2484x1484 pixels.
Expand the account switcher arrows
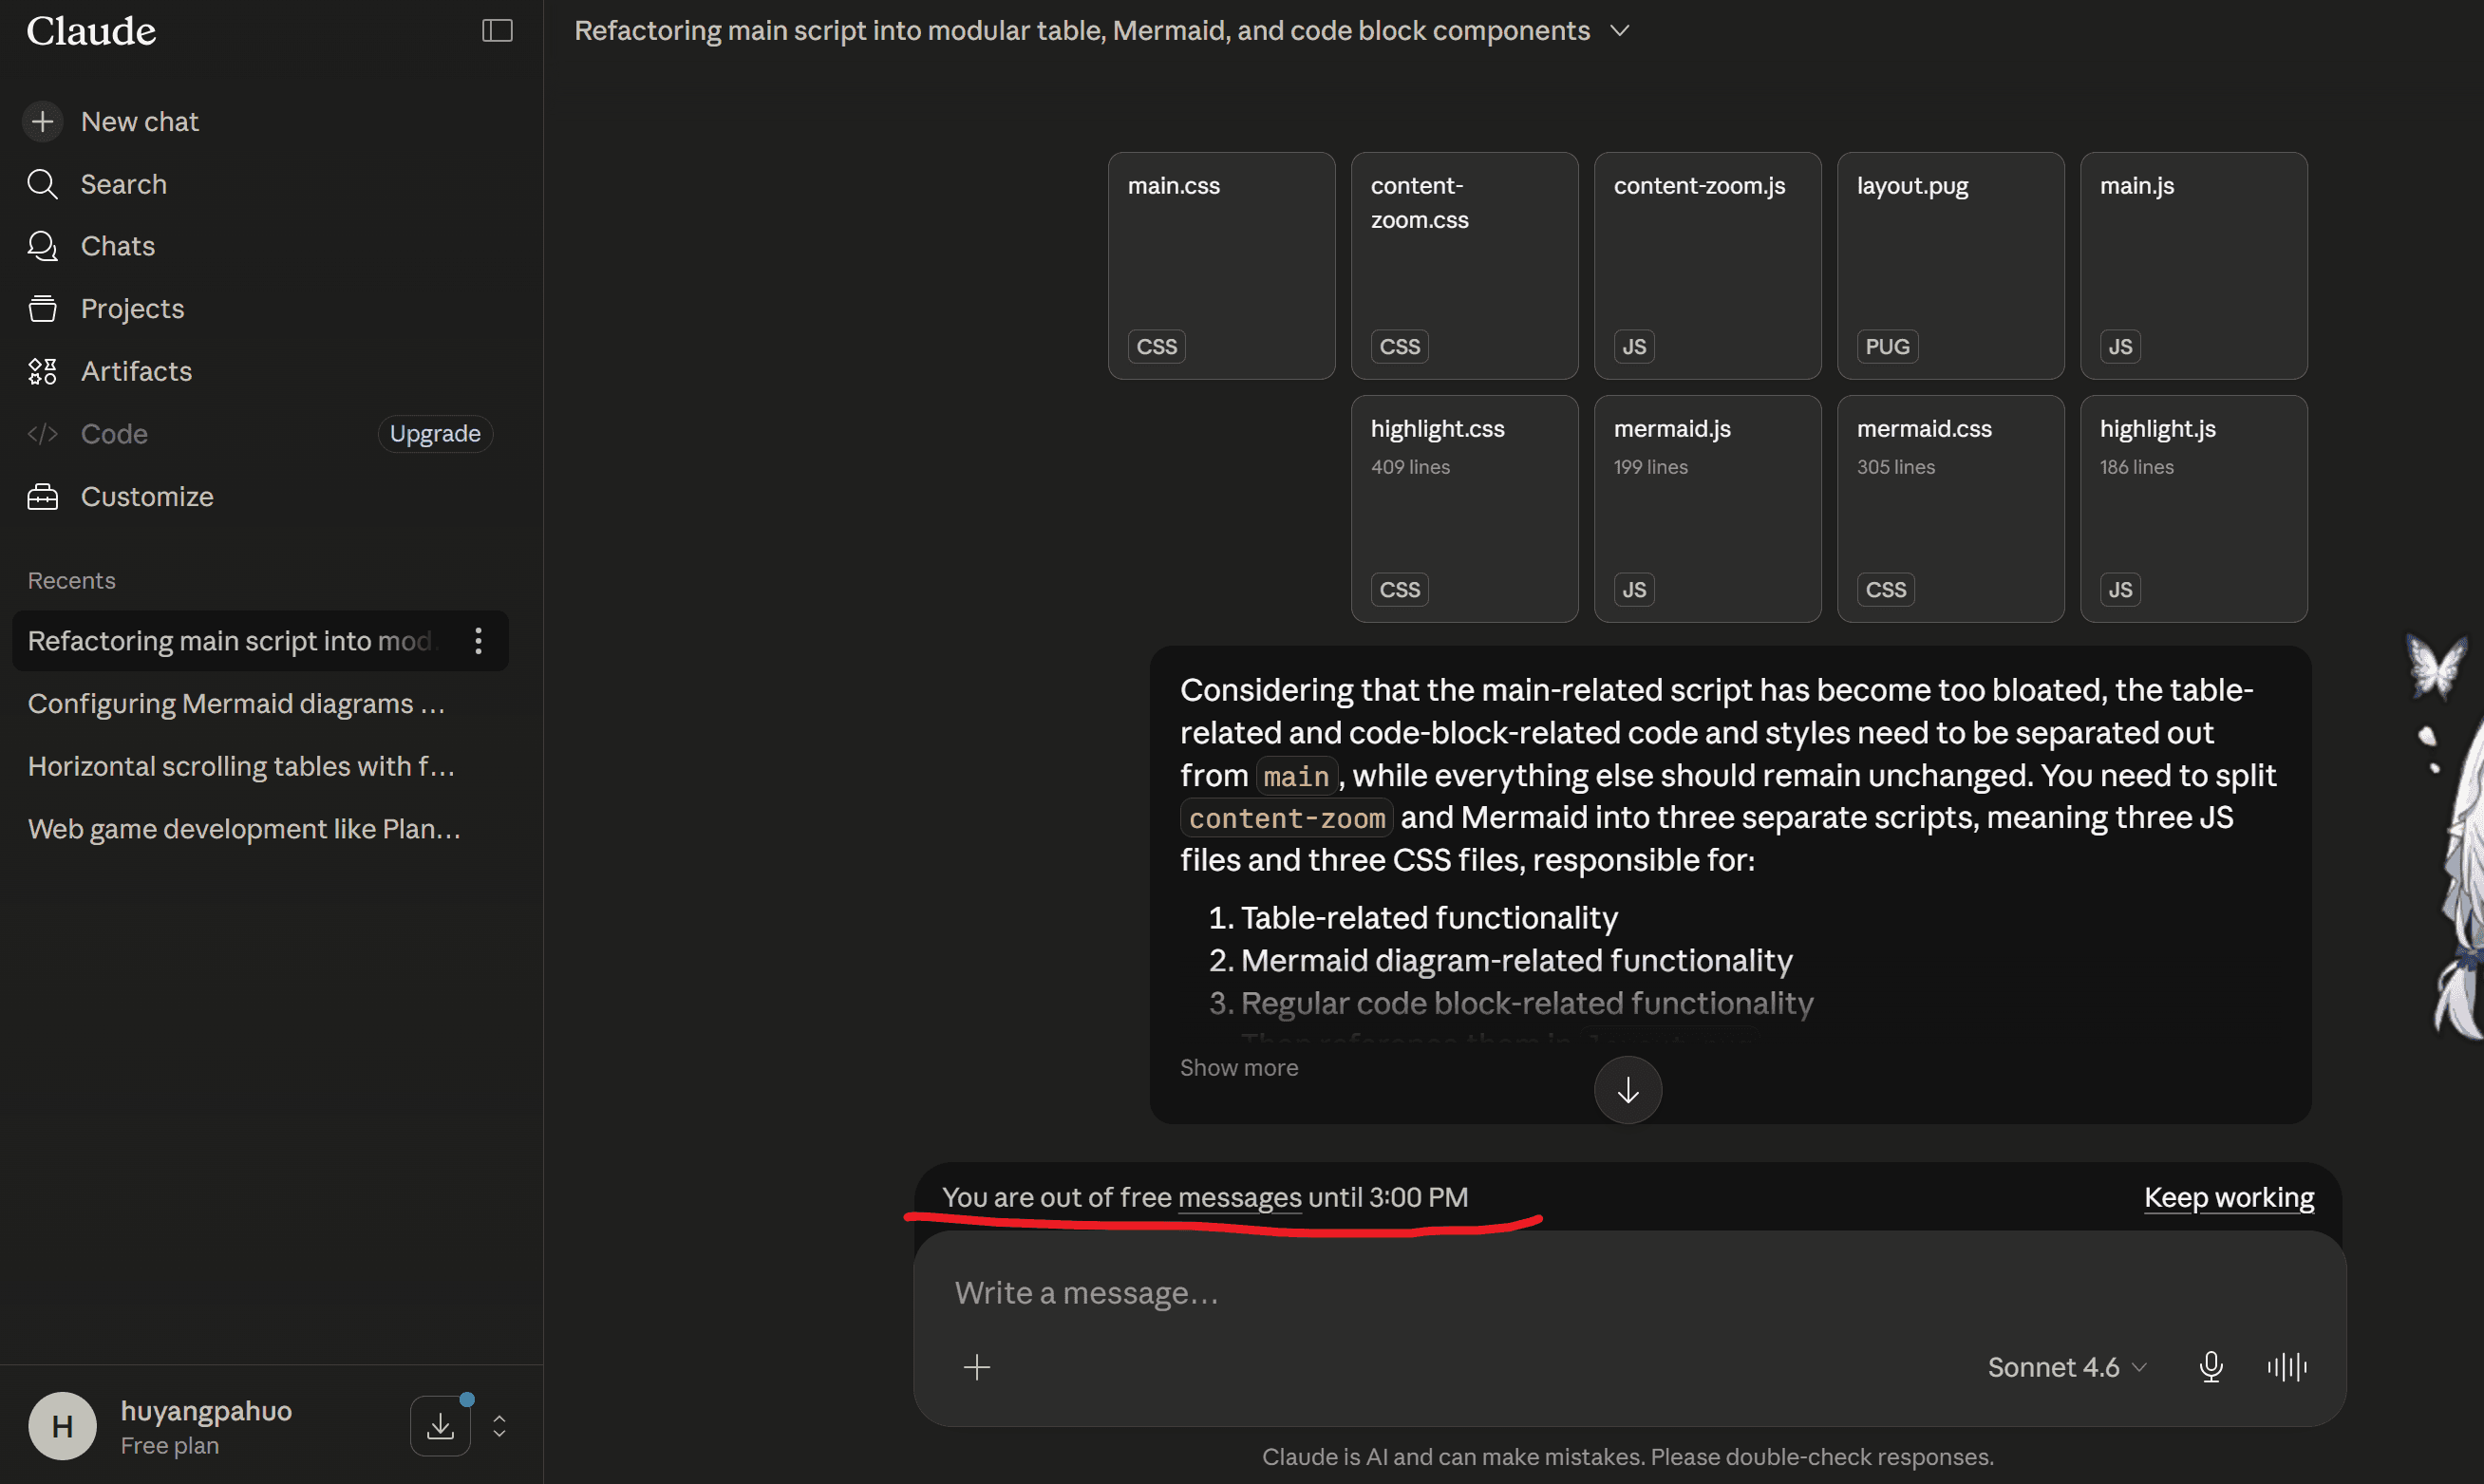pos(499,1426)
